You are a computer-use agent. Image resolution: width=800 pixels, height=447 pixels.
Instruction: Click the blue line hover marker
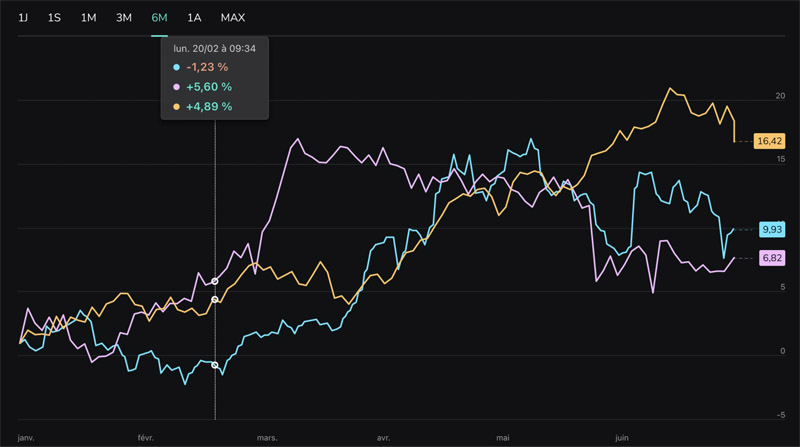[x=215, y=365]
